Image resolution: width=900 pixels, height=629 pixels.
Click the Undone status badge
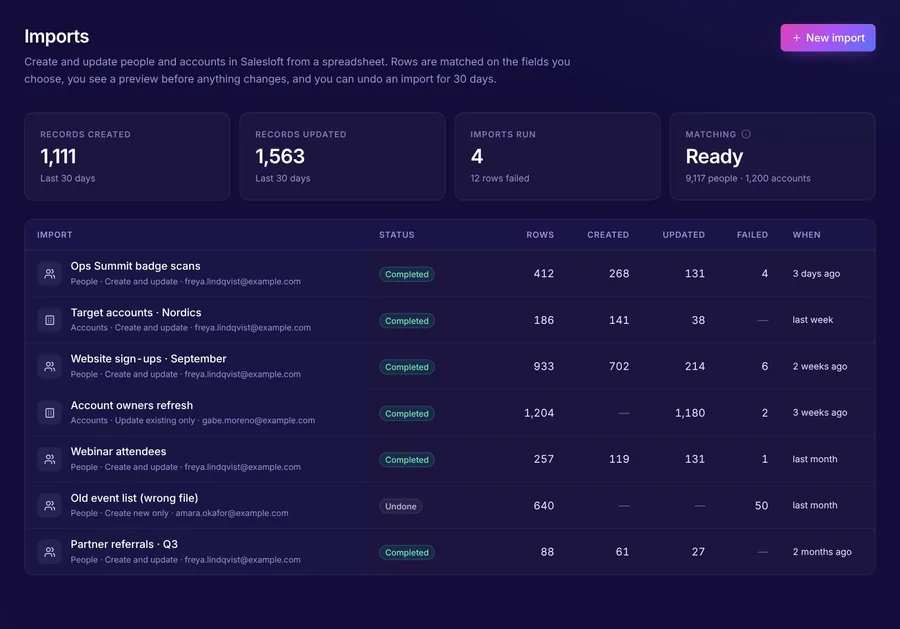401,506
